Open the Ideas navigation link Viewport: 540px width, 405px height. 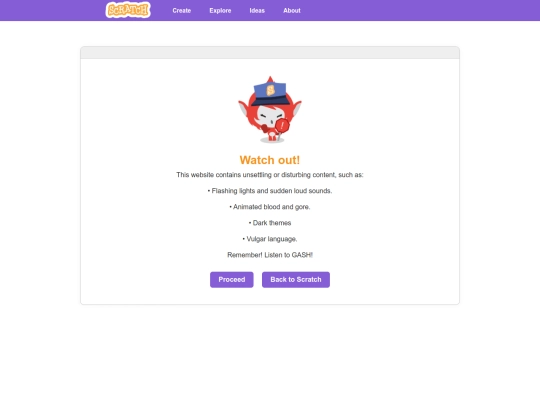coord(257,11)
